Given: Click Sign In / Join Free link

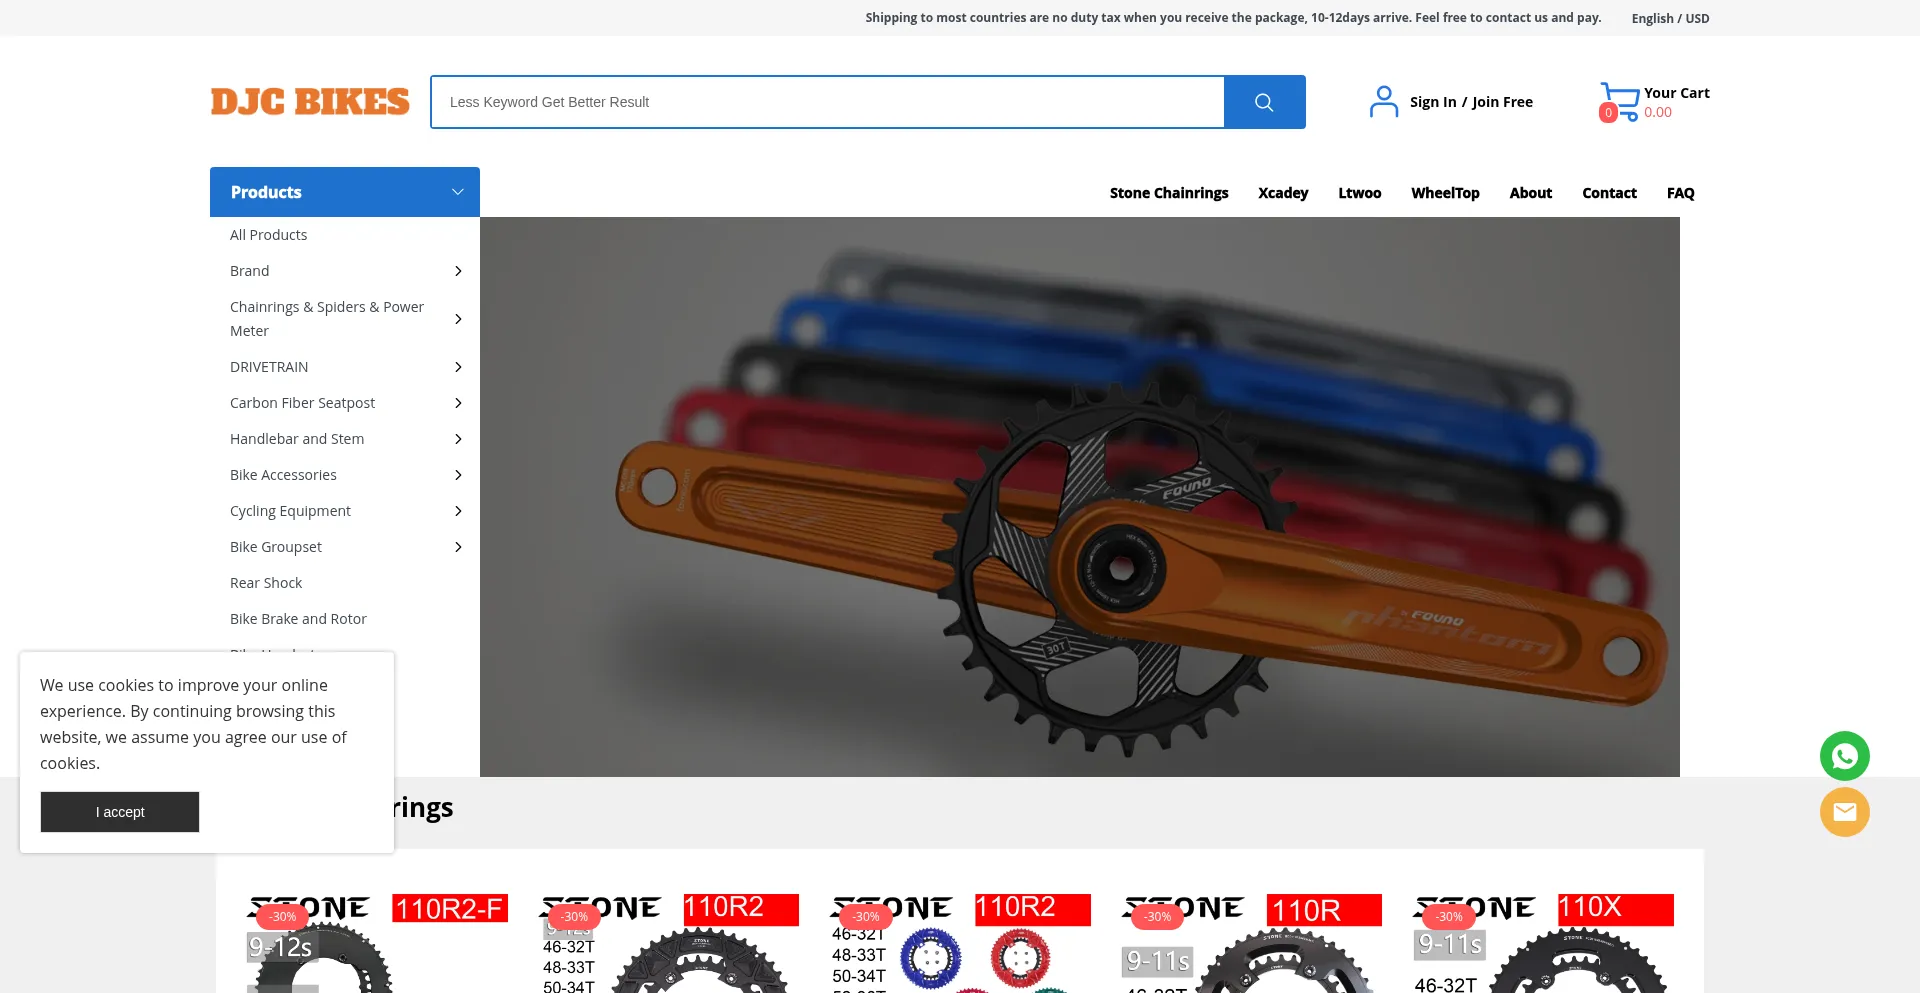Looking at the screenshot, I should (1471, 102).
